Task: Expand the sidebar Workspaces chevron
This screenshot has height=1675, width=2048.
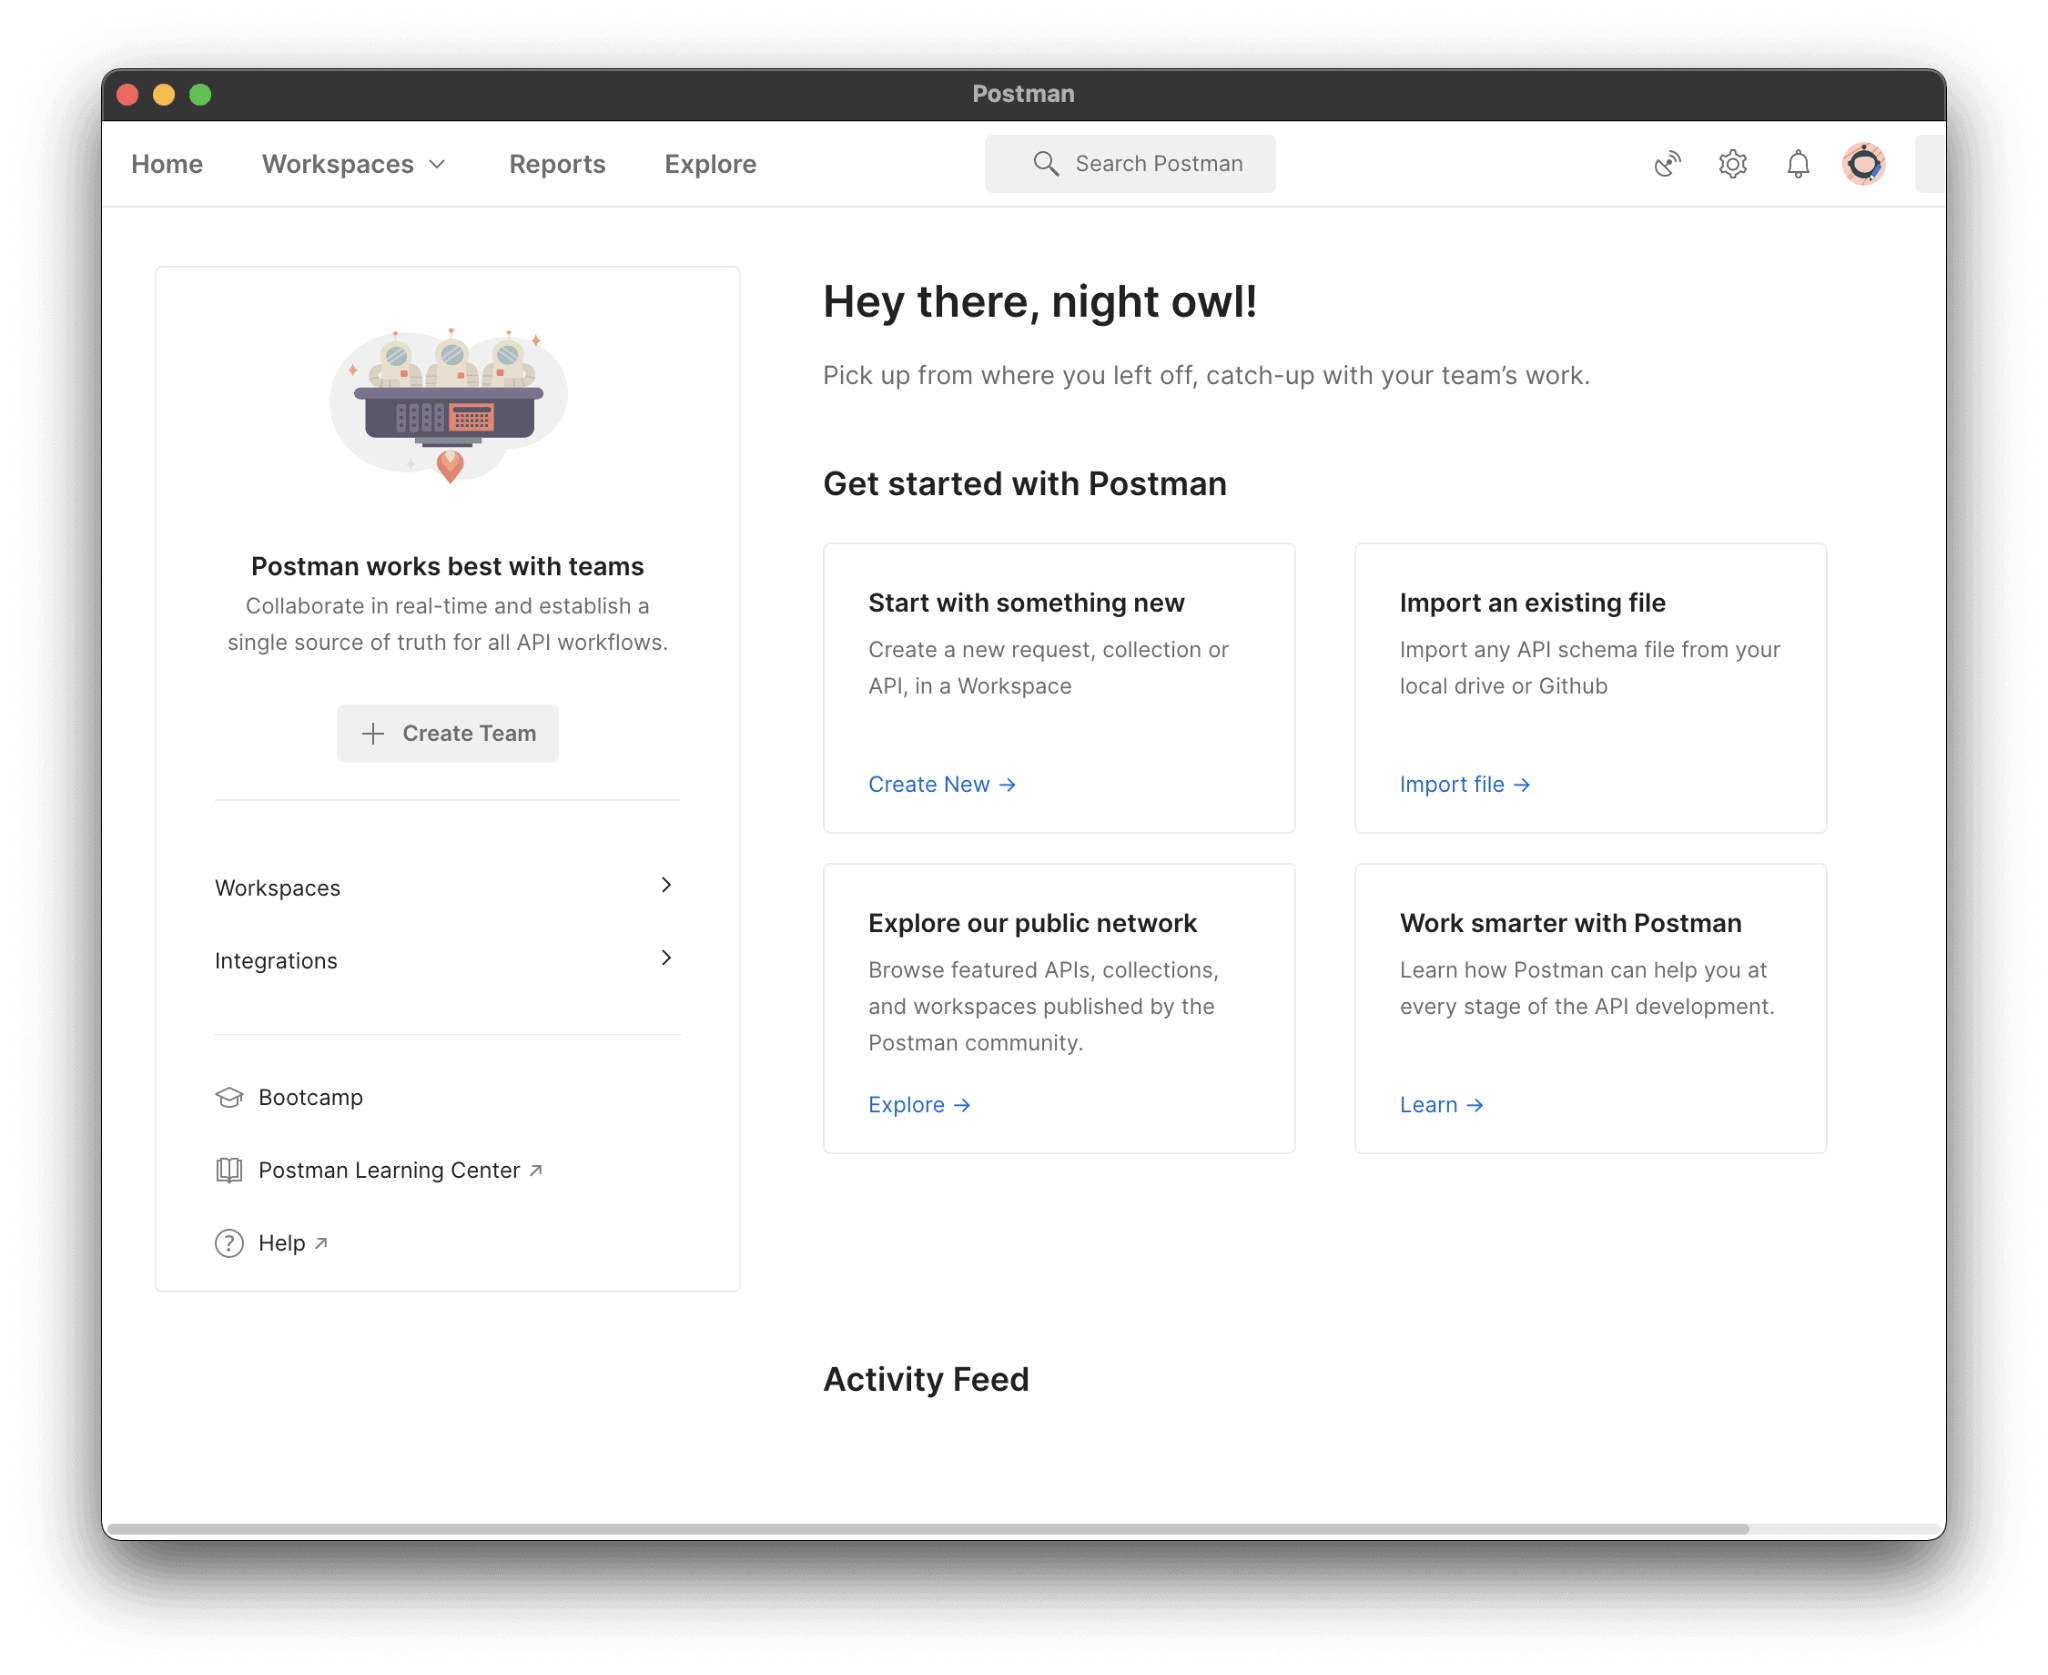Action: (x=667, y=885)
